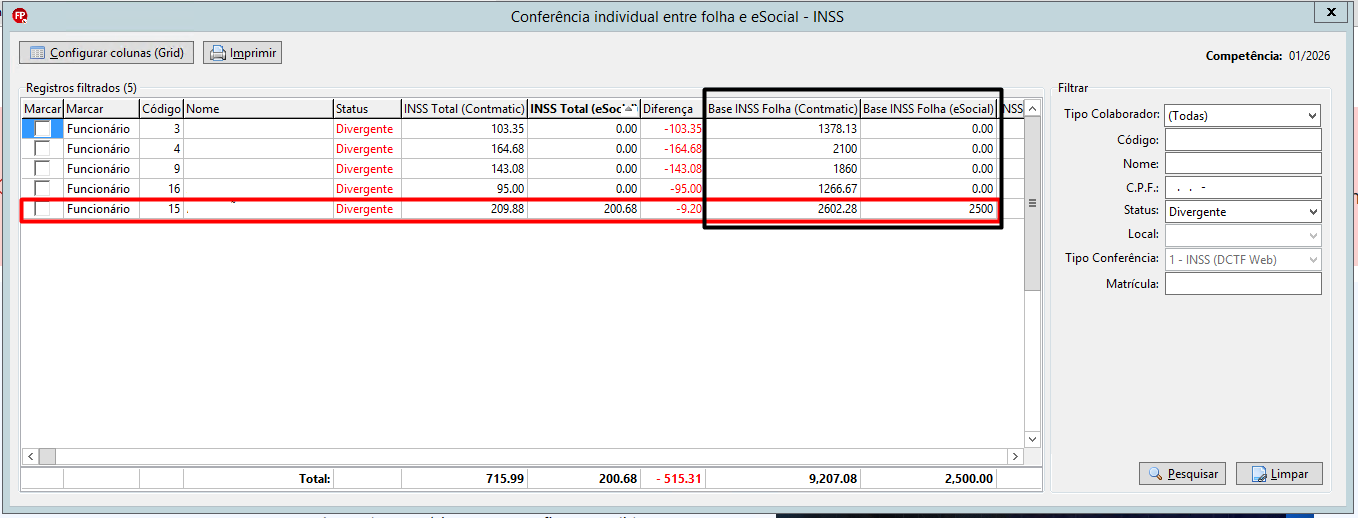Check the checkbox for employee code 16
The image size is (1358, 518).
click(x=42, y=189)
